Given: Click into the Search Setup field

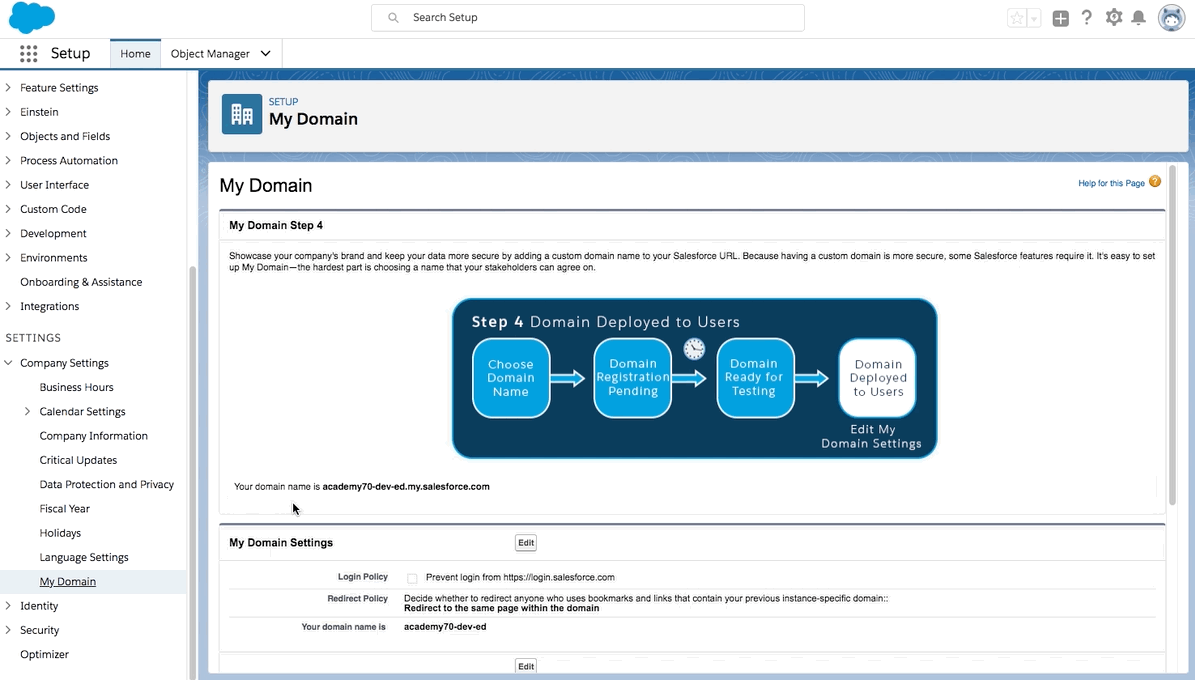Looking at the screenshot, I should coord(588,18).
